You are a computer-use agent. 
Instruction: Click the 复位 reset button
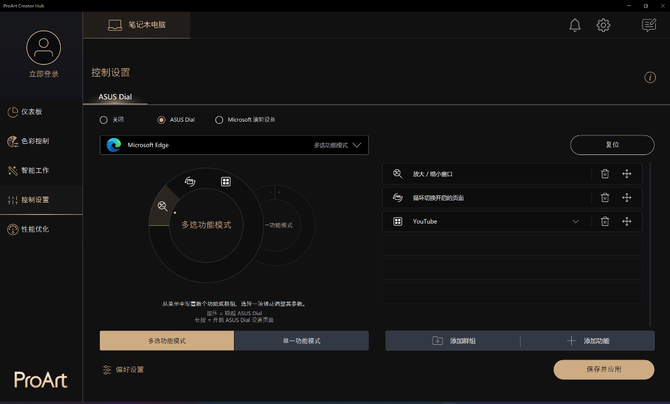tap(612, 145)
